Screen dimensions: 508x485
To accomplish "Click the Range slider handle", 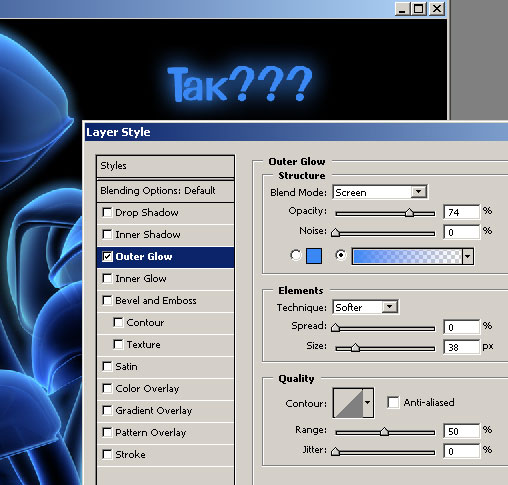I will pos(384,432).
